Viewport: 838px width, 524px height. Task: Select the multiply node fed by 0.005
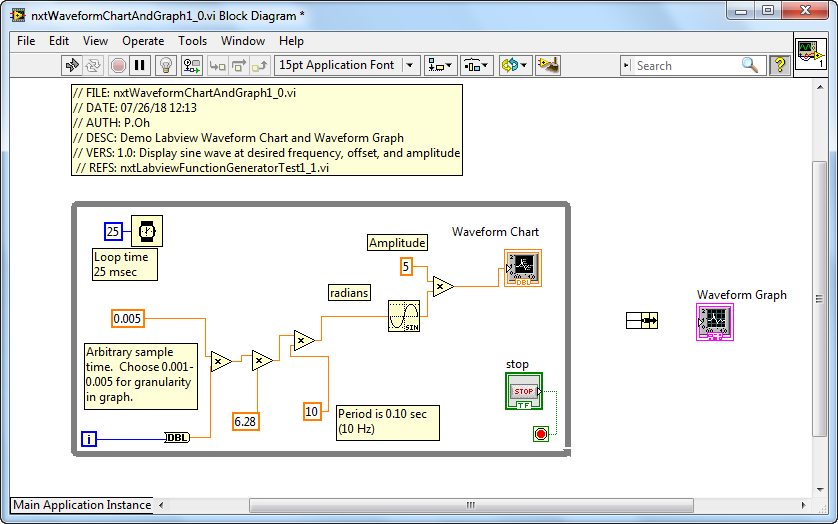220,362
